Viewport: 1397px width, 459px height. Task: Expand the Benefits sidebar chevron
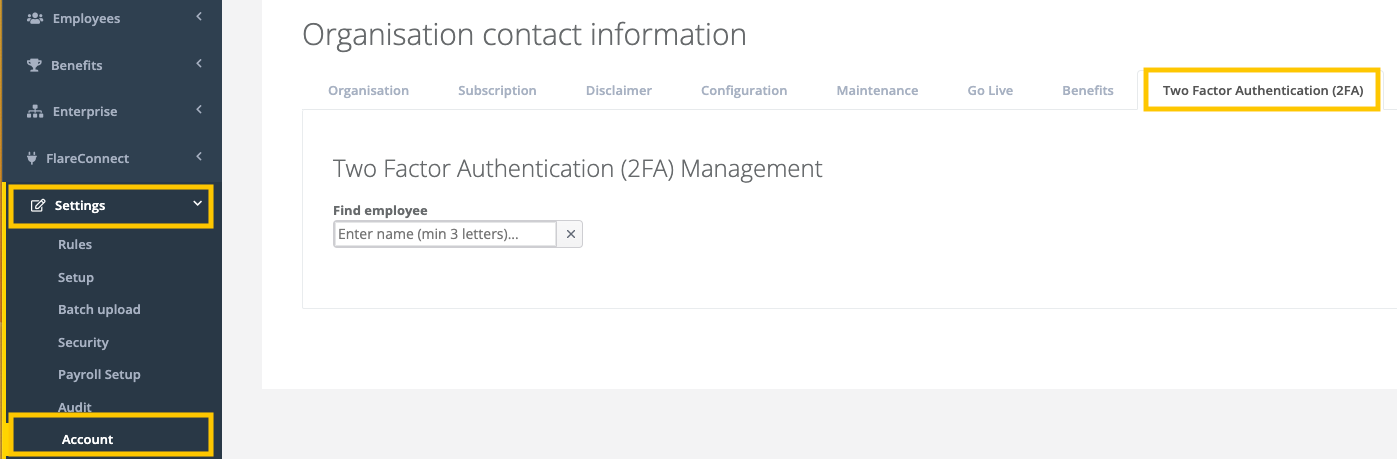point(199,64)
